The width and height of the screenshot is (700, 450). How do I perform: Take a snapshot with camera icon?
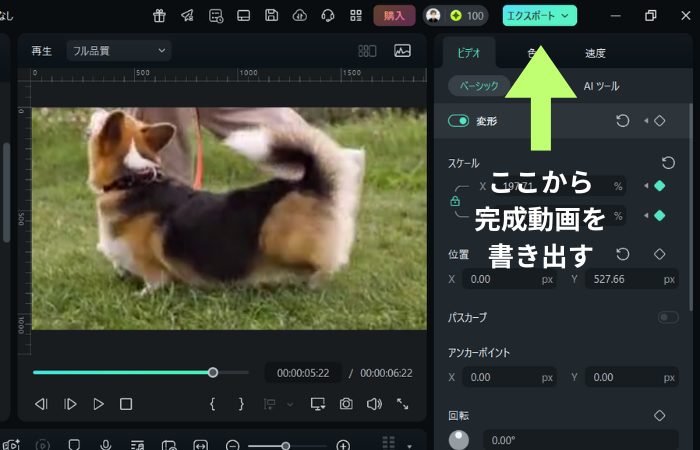click(x=346, y=404)
